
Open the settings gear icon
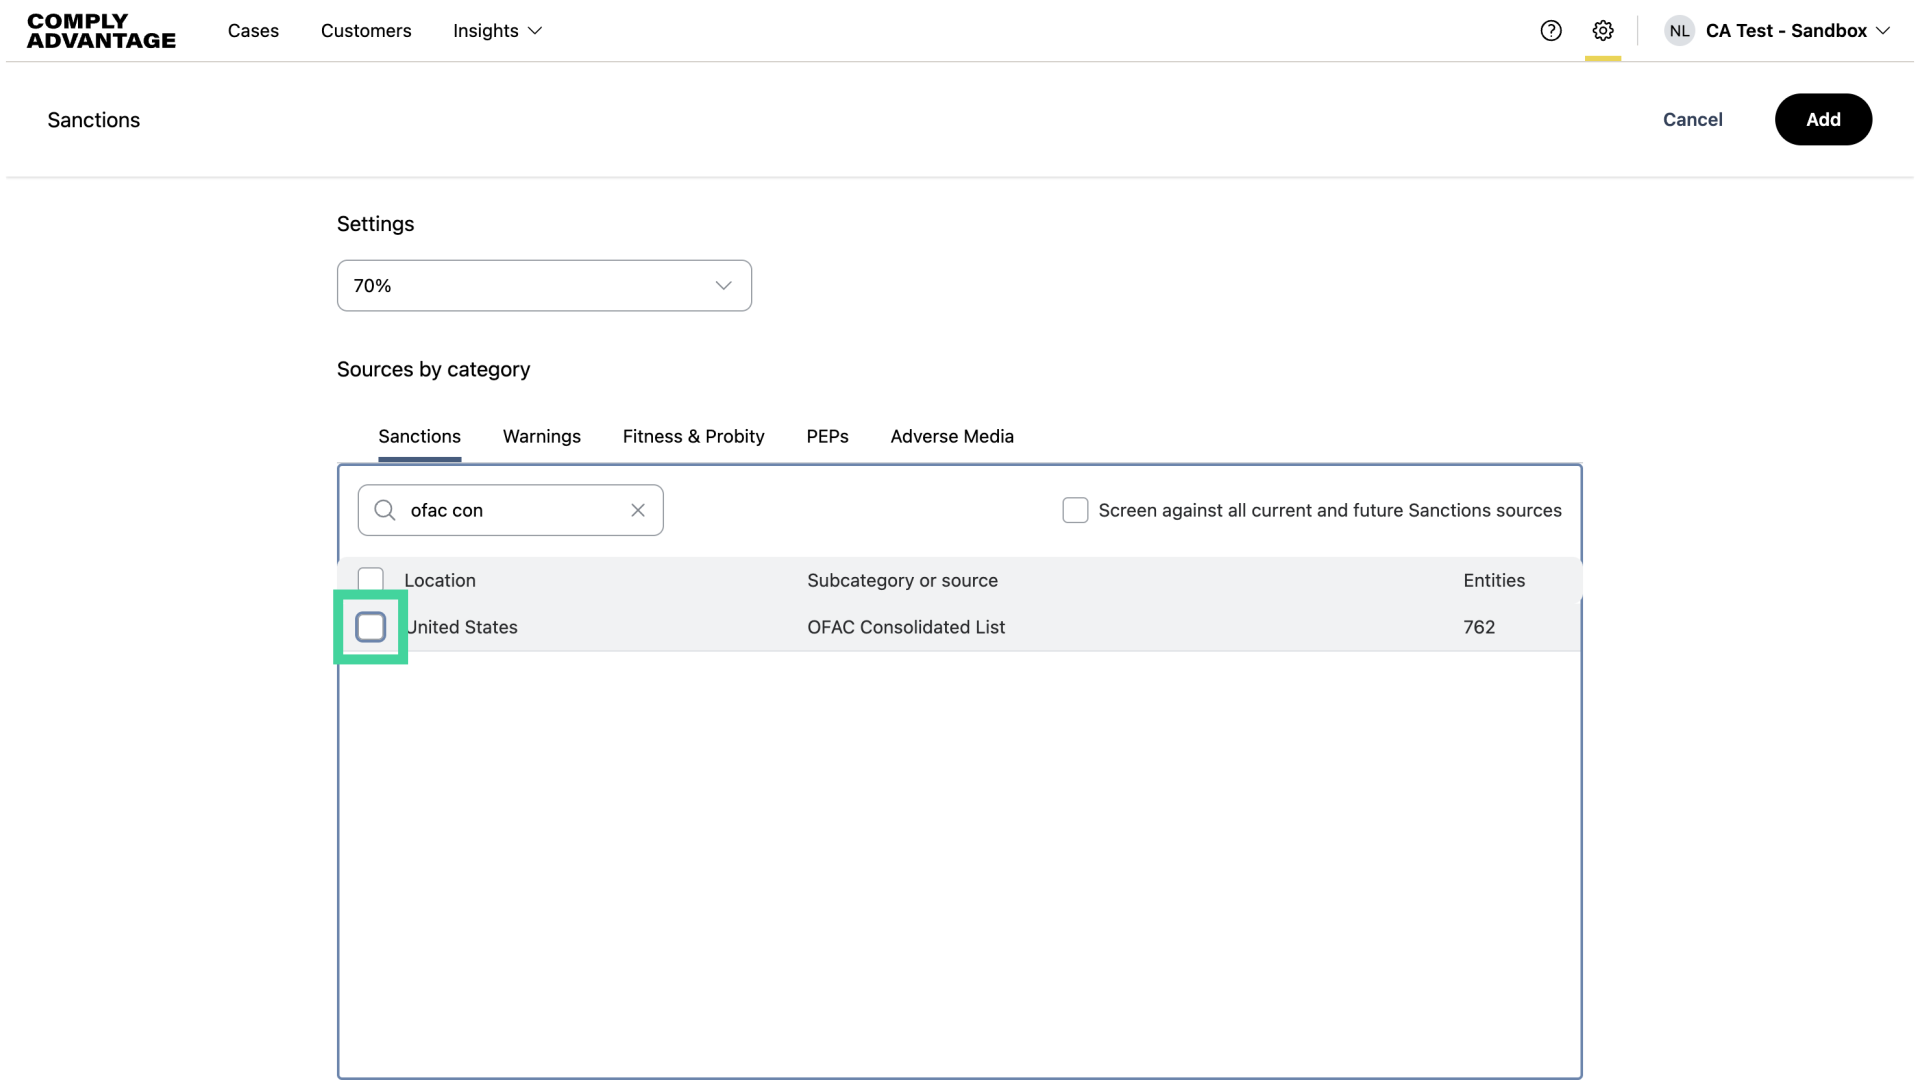pyautogui.click(x=1603, y=31)
